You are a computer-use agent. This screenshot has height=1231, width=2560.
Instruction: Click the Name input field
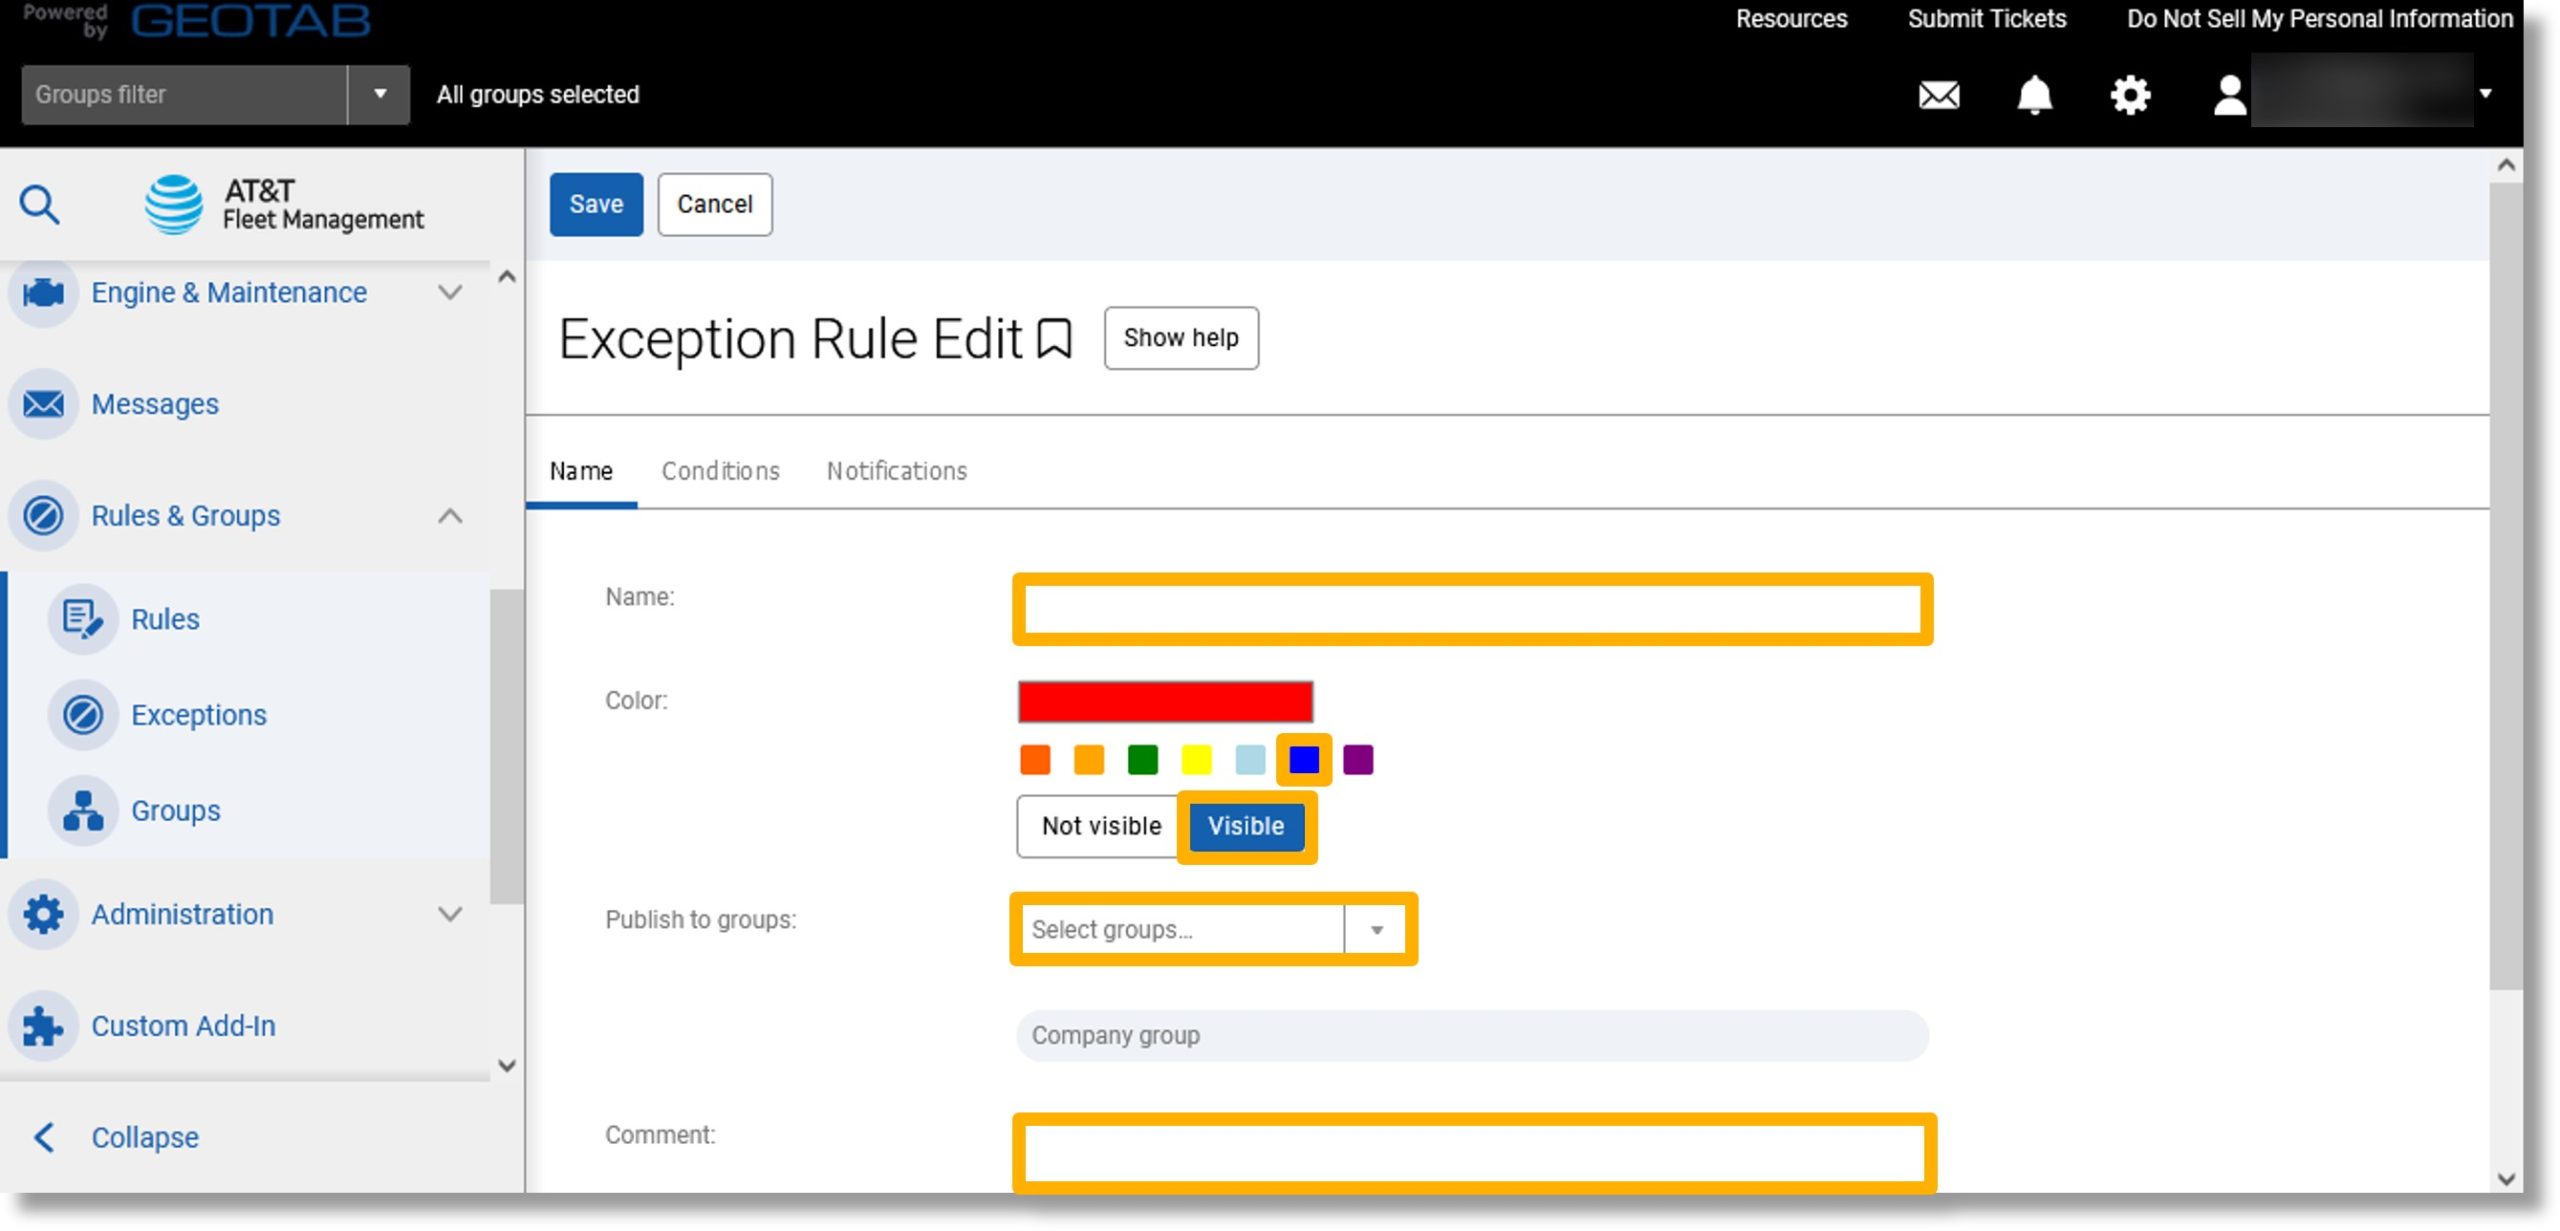pyautogui.click(x=1469, y=606)
